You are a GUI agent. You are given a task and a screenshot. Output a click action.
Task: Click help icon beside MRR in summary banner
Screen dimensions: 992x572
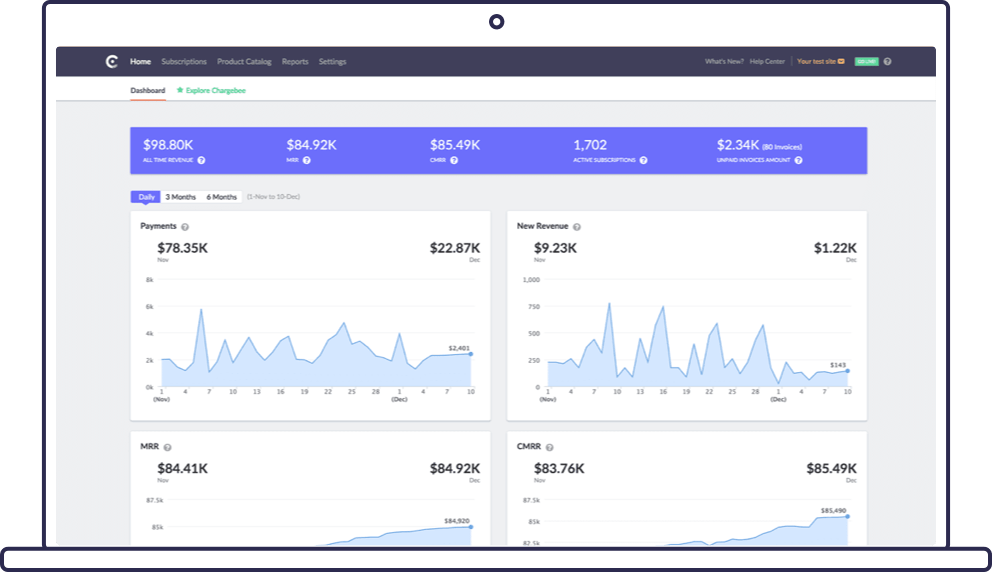click(x=307, y=160)
